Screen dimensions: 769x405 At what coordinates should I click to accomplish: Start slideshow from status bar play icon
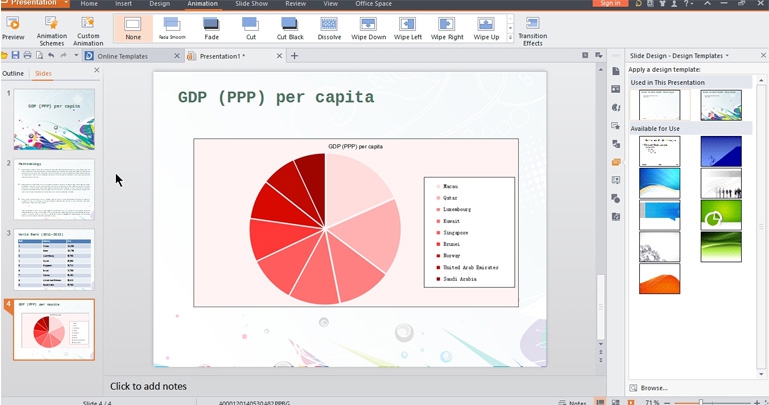tap(631, 402)
